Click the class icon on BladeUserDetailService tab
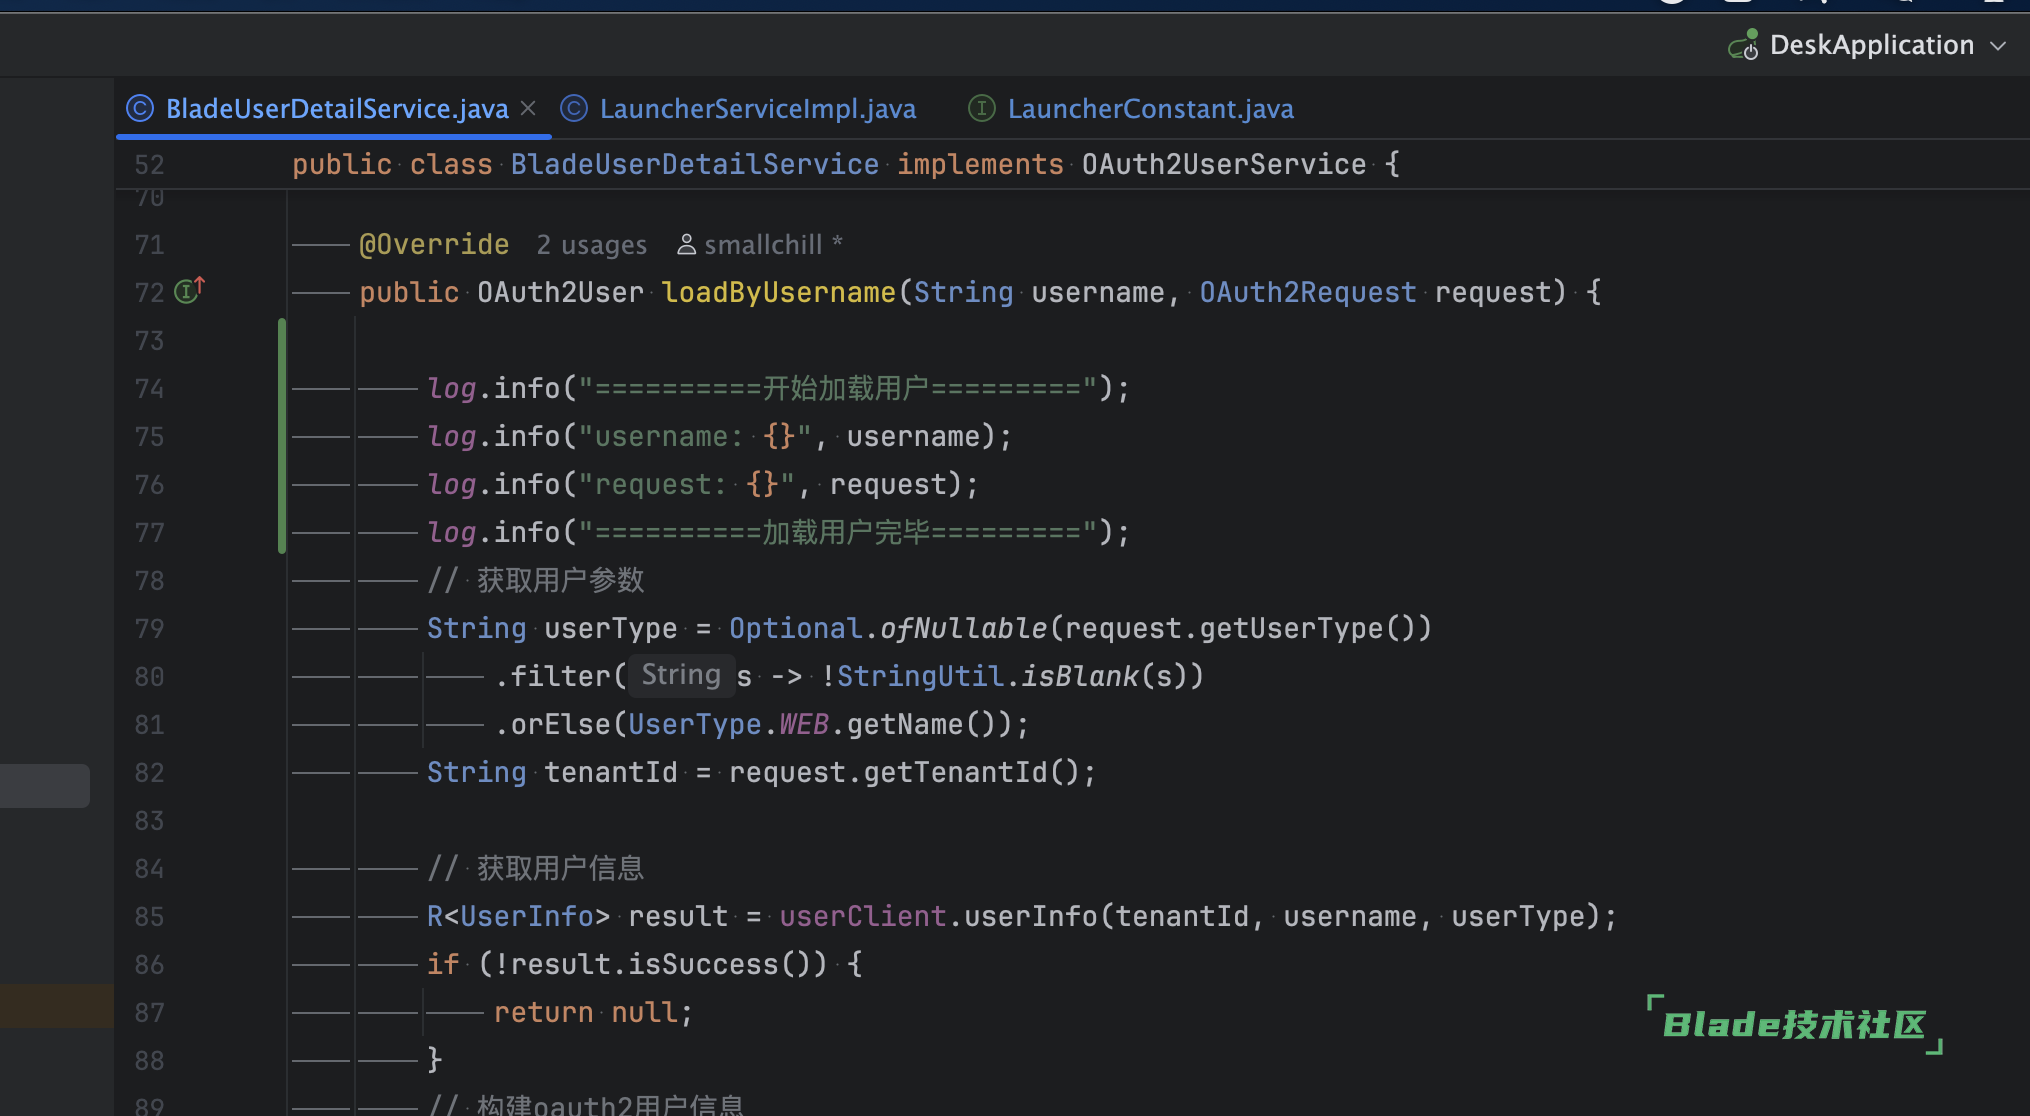Viewport: 2030px width, 1116px height. [140, 108]
